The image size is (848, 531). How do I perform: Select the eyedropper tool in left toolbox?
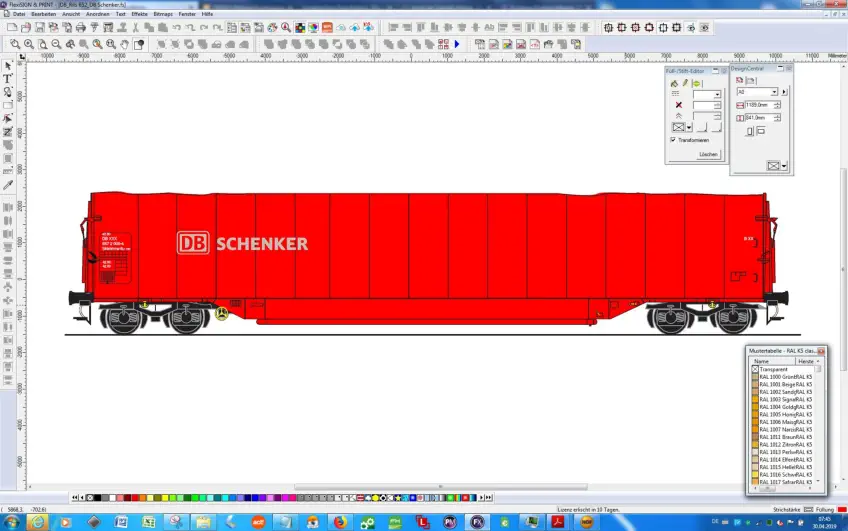point(8,185)
